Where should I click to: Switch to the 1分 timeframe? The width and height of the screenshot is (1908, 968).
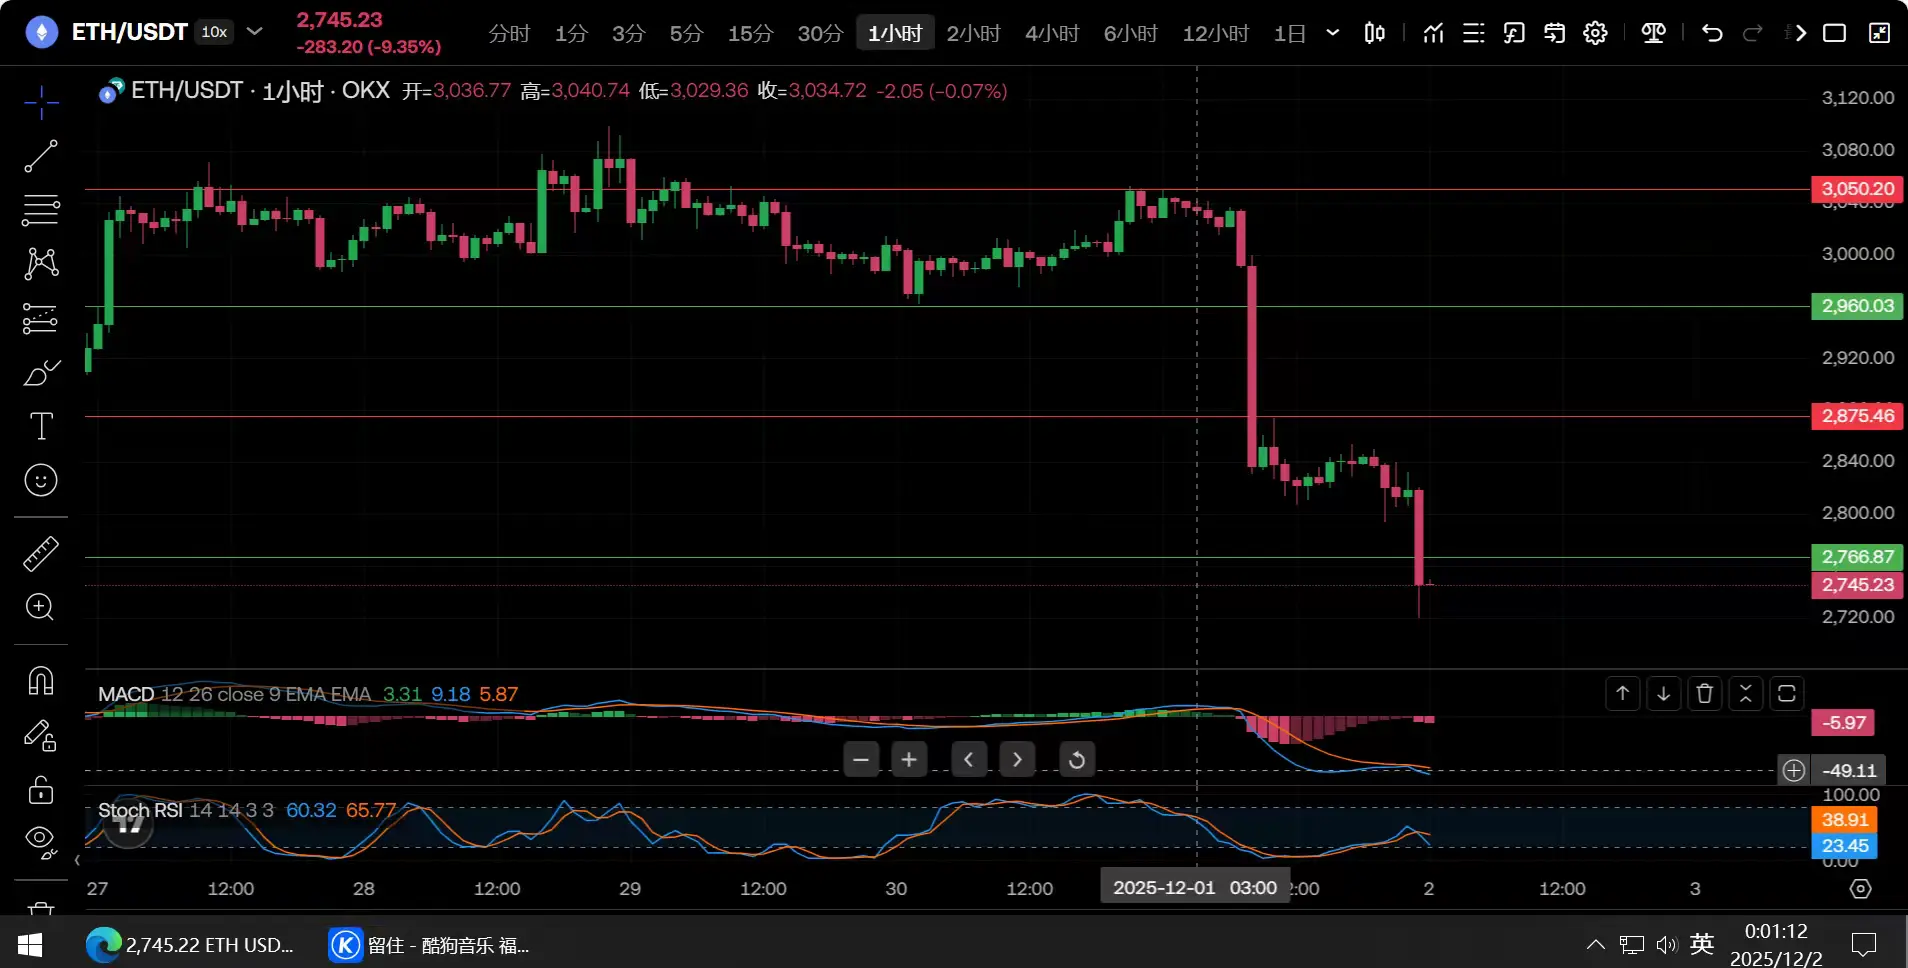pos(571,33)
